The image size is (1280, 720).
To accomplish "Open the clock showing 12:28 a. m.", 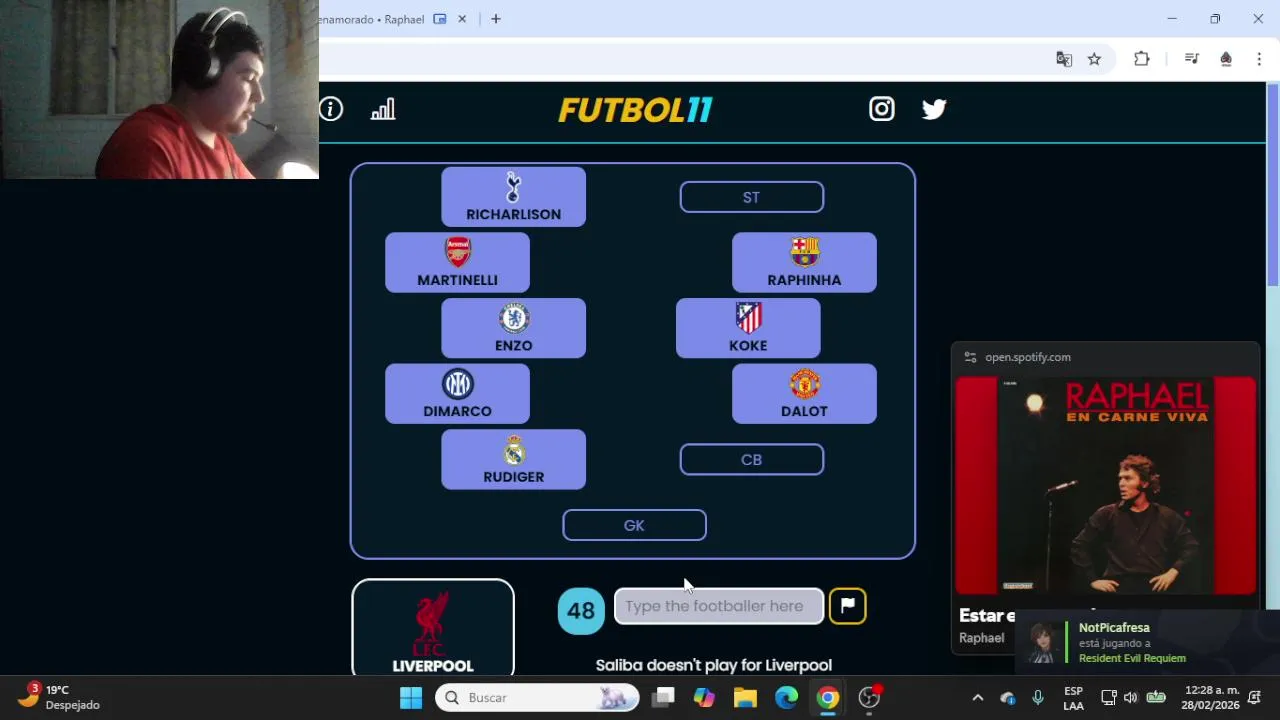I will [x=1210, y=697].
